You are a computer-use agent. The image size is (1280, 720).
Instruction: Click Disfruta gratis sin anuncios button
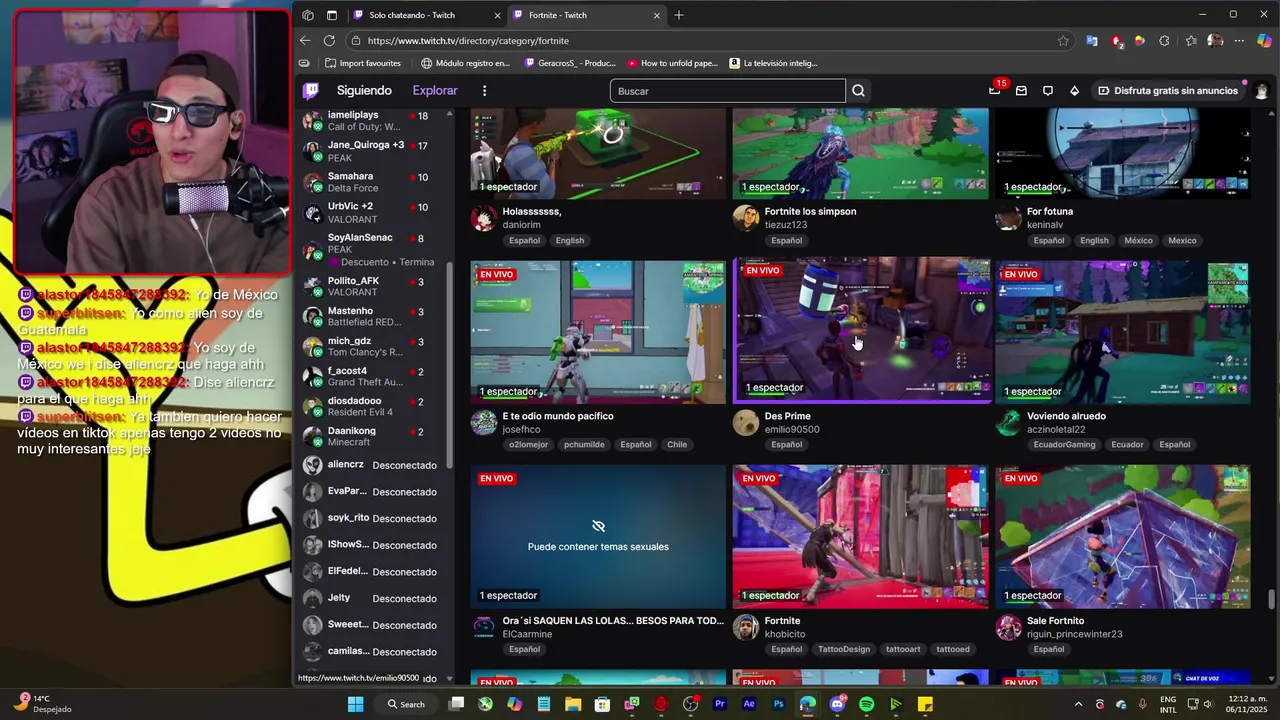1168,90
